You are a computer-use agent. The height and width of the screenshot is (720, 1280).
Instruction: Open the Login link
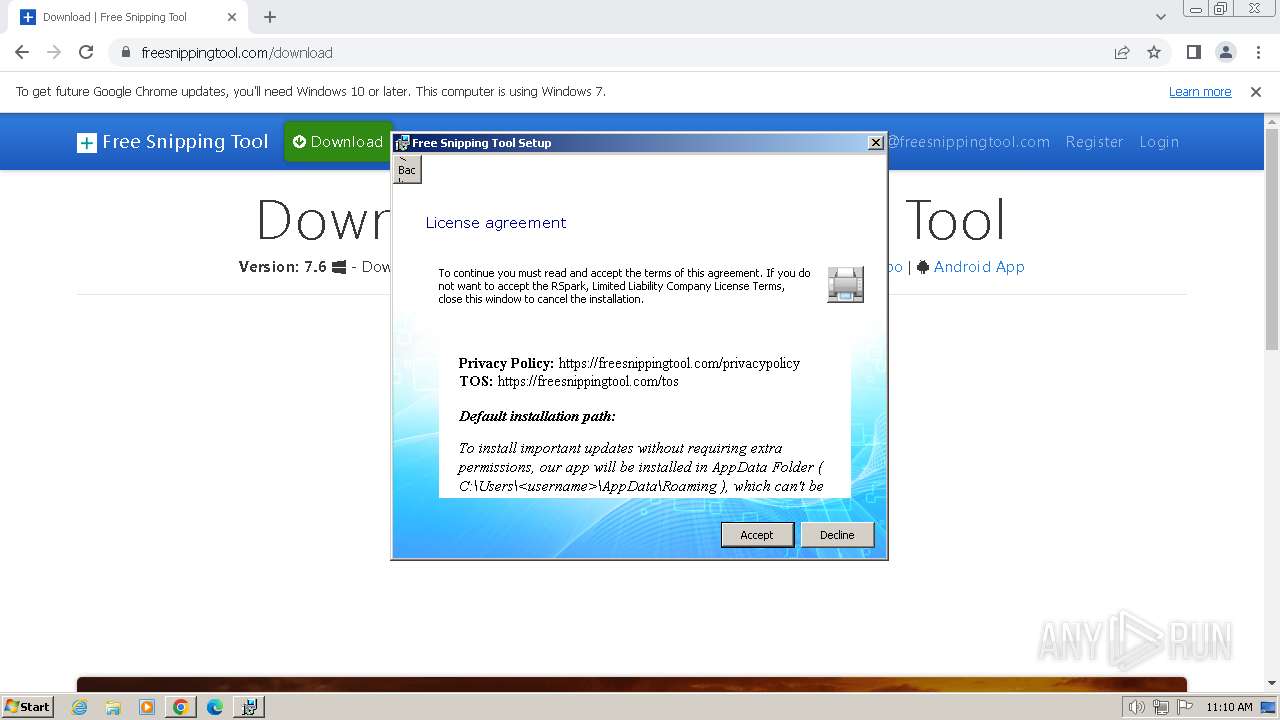point(1159,142)
